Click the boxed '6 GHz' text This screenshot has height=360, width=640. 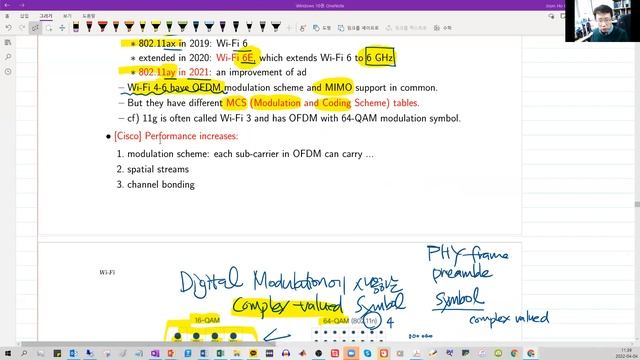[x=380, y=58]
